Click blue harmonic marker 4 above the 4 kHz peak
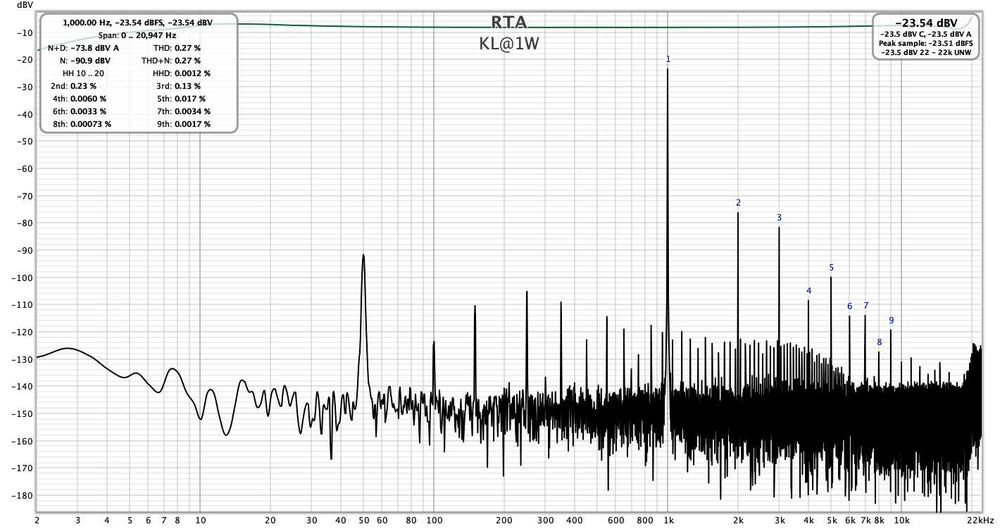Screen dimensions: 1000x529 point(809,291)
